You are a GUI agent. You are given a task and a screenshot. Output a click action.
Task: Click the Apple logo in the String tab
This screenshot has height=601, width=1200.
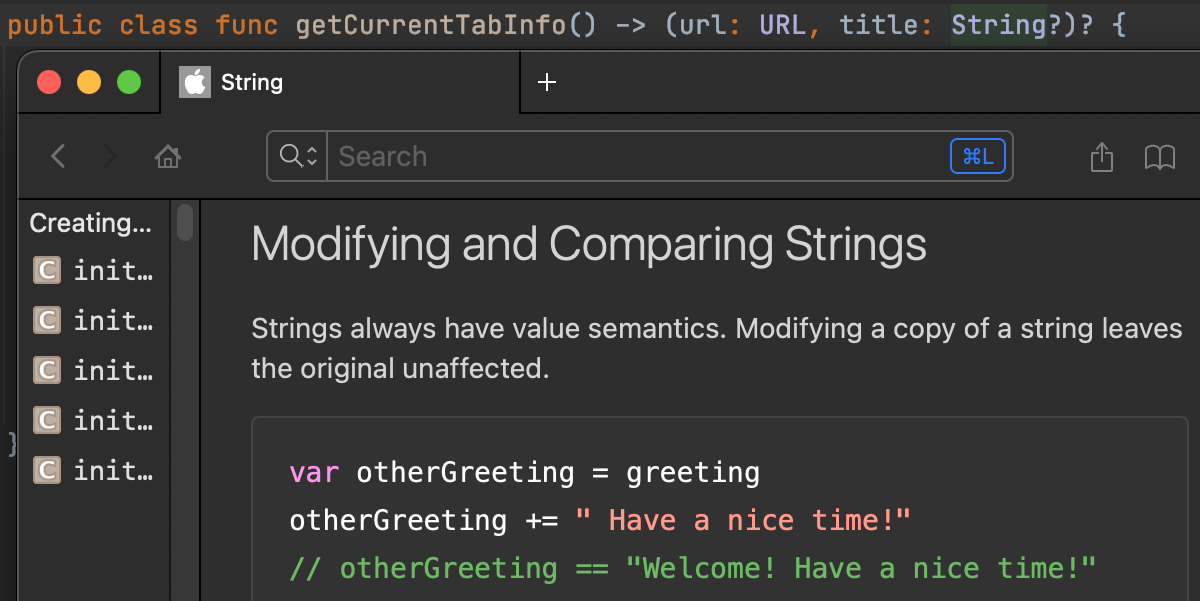coord(195,82)
